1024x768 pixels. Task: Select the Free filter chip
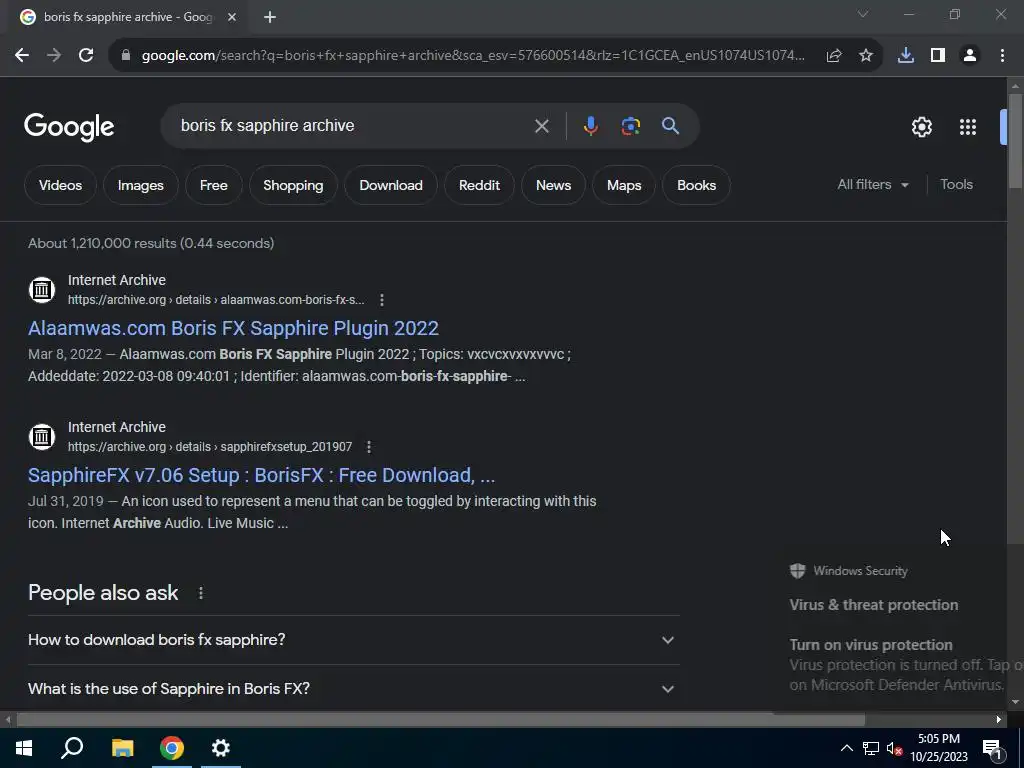[214, 185]
